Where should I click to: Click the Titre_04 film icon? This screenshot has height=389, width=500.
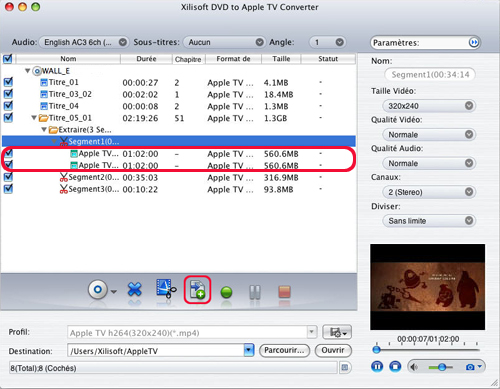(x=44, y=106)
